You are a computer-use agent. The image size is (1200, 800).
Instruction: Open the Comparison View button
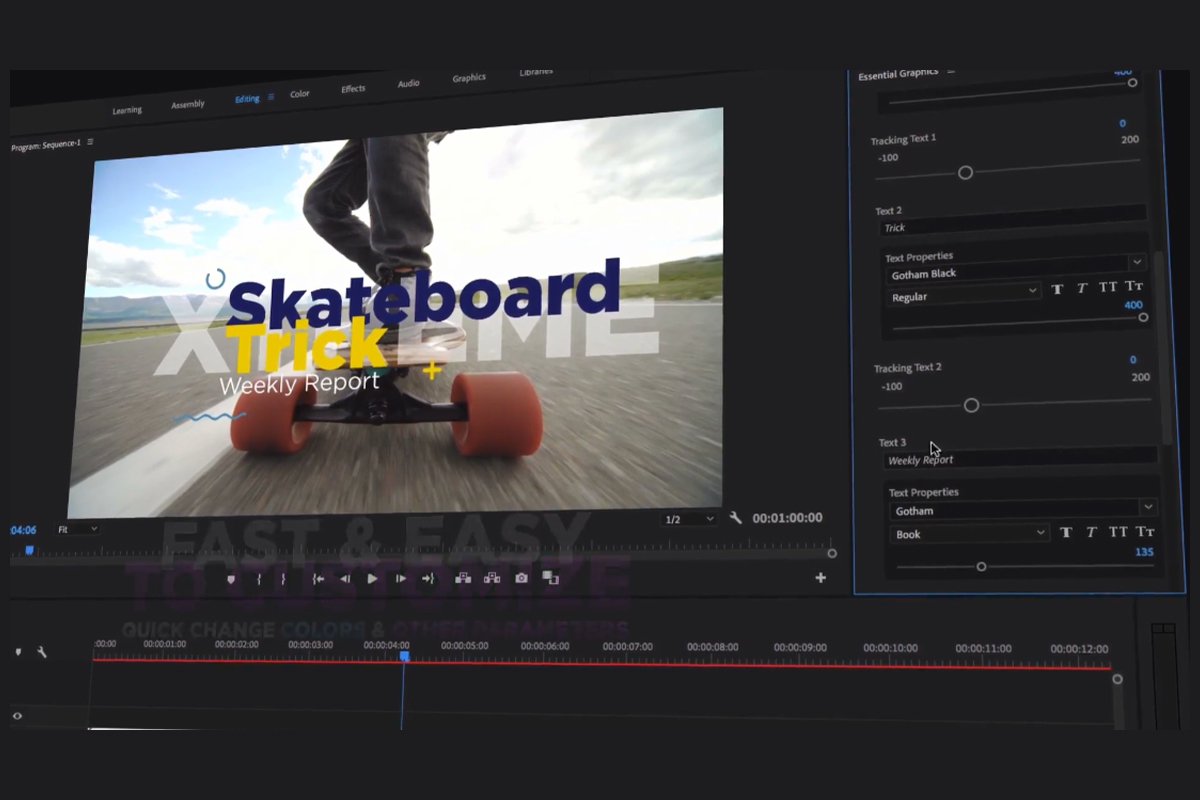point(550,577)
